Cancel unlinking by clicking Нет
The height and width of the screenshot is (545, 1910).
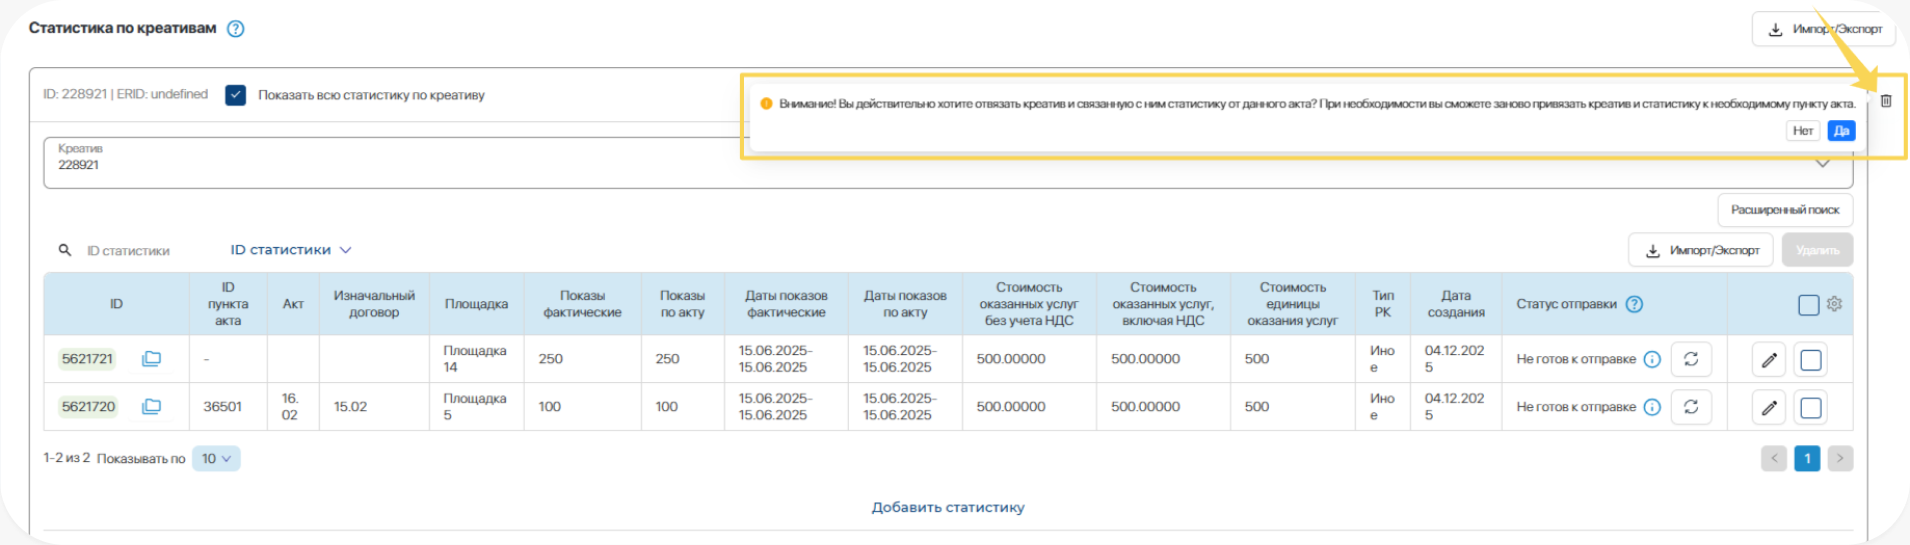click(x=1803, y=131)
